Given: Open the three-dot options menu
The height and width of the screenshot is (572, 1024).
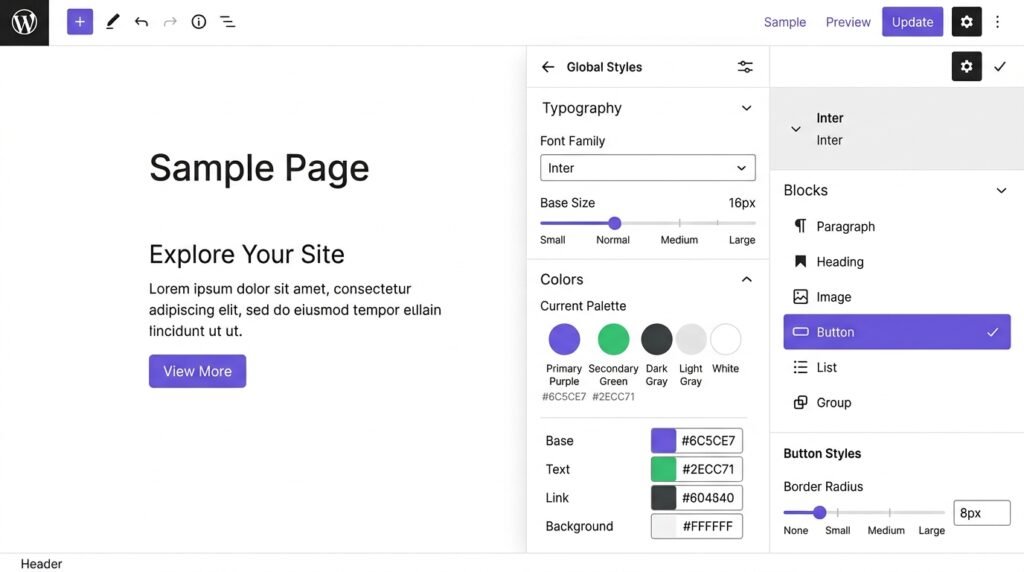Looking at the screenshot, I should pyautogui.click(x=997, y=22).
